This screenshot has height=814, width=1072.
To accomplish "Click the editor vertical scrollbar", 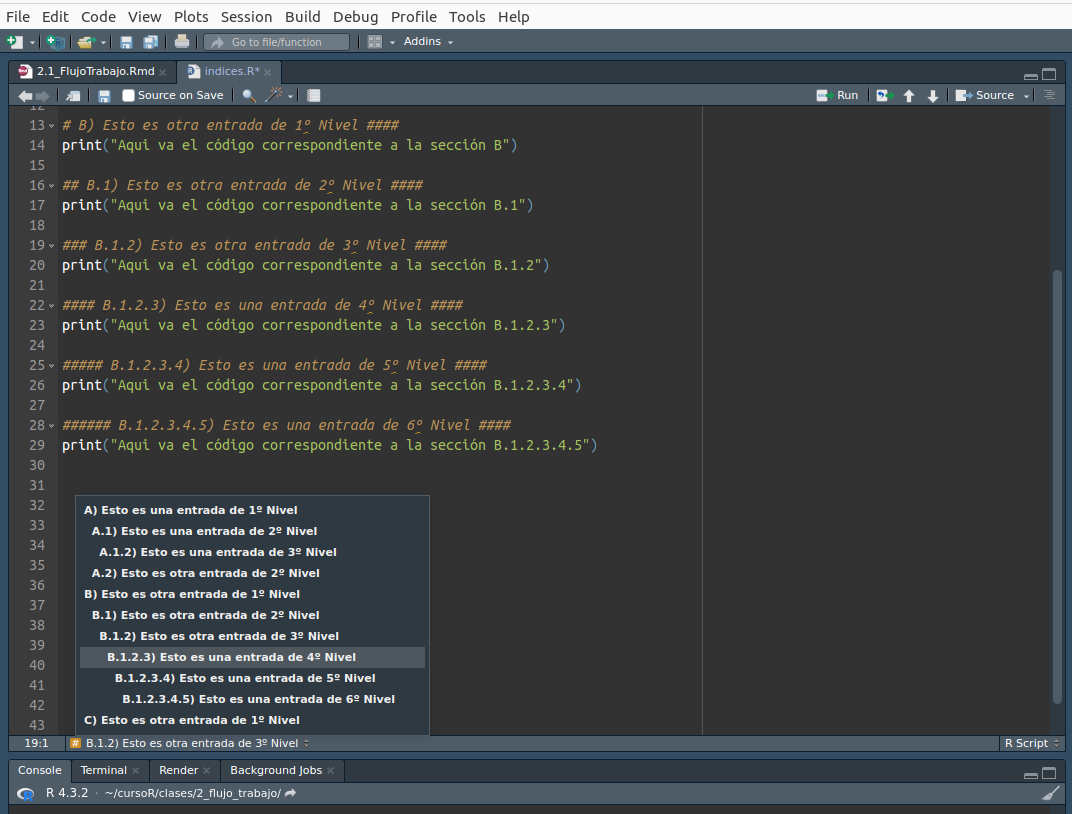I will [1058, 480].
